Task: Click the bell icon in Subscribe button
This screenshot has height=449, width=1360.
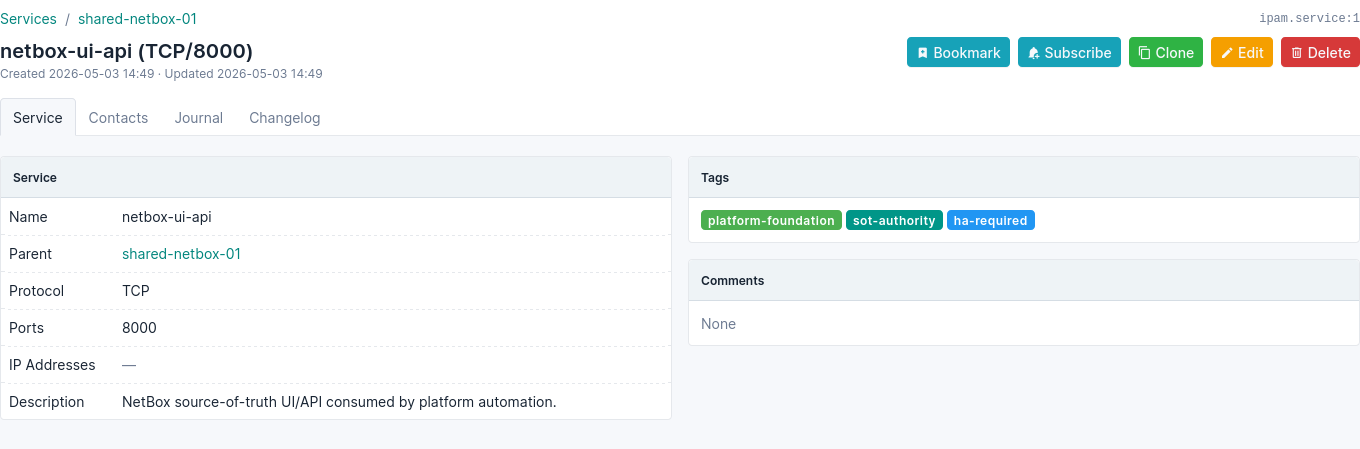Action: 1034,53
